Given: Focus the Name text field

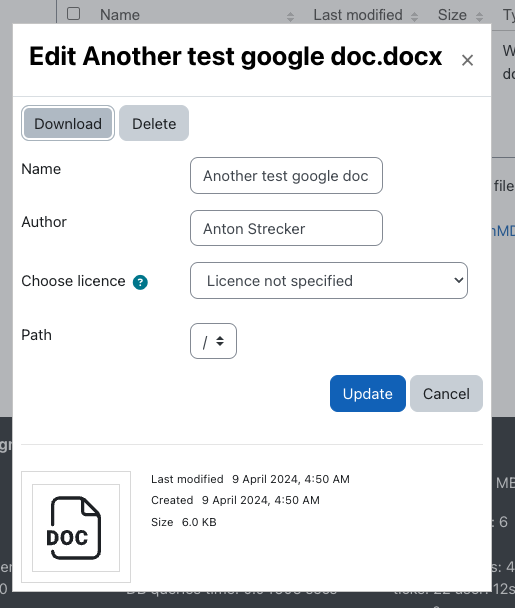Looking at the screenshot, I should (x=286, y=176).
